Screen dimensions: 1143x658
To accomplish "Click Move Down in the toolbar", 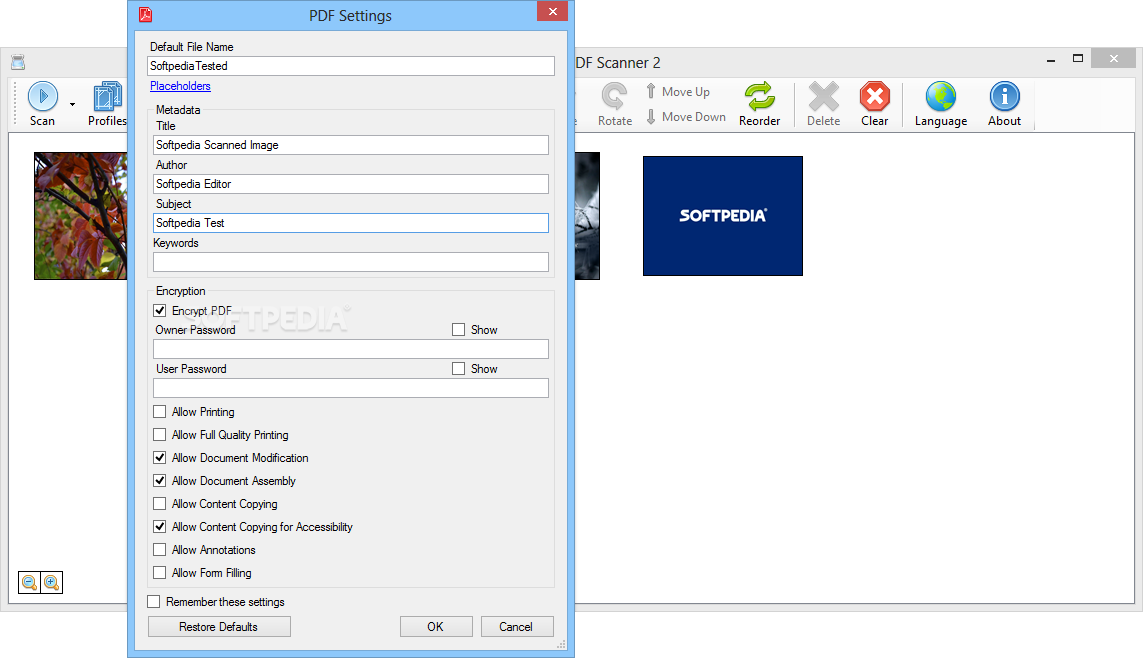I will pyautogui.click(x=685, y=117).
